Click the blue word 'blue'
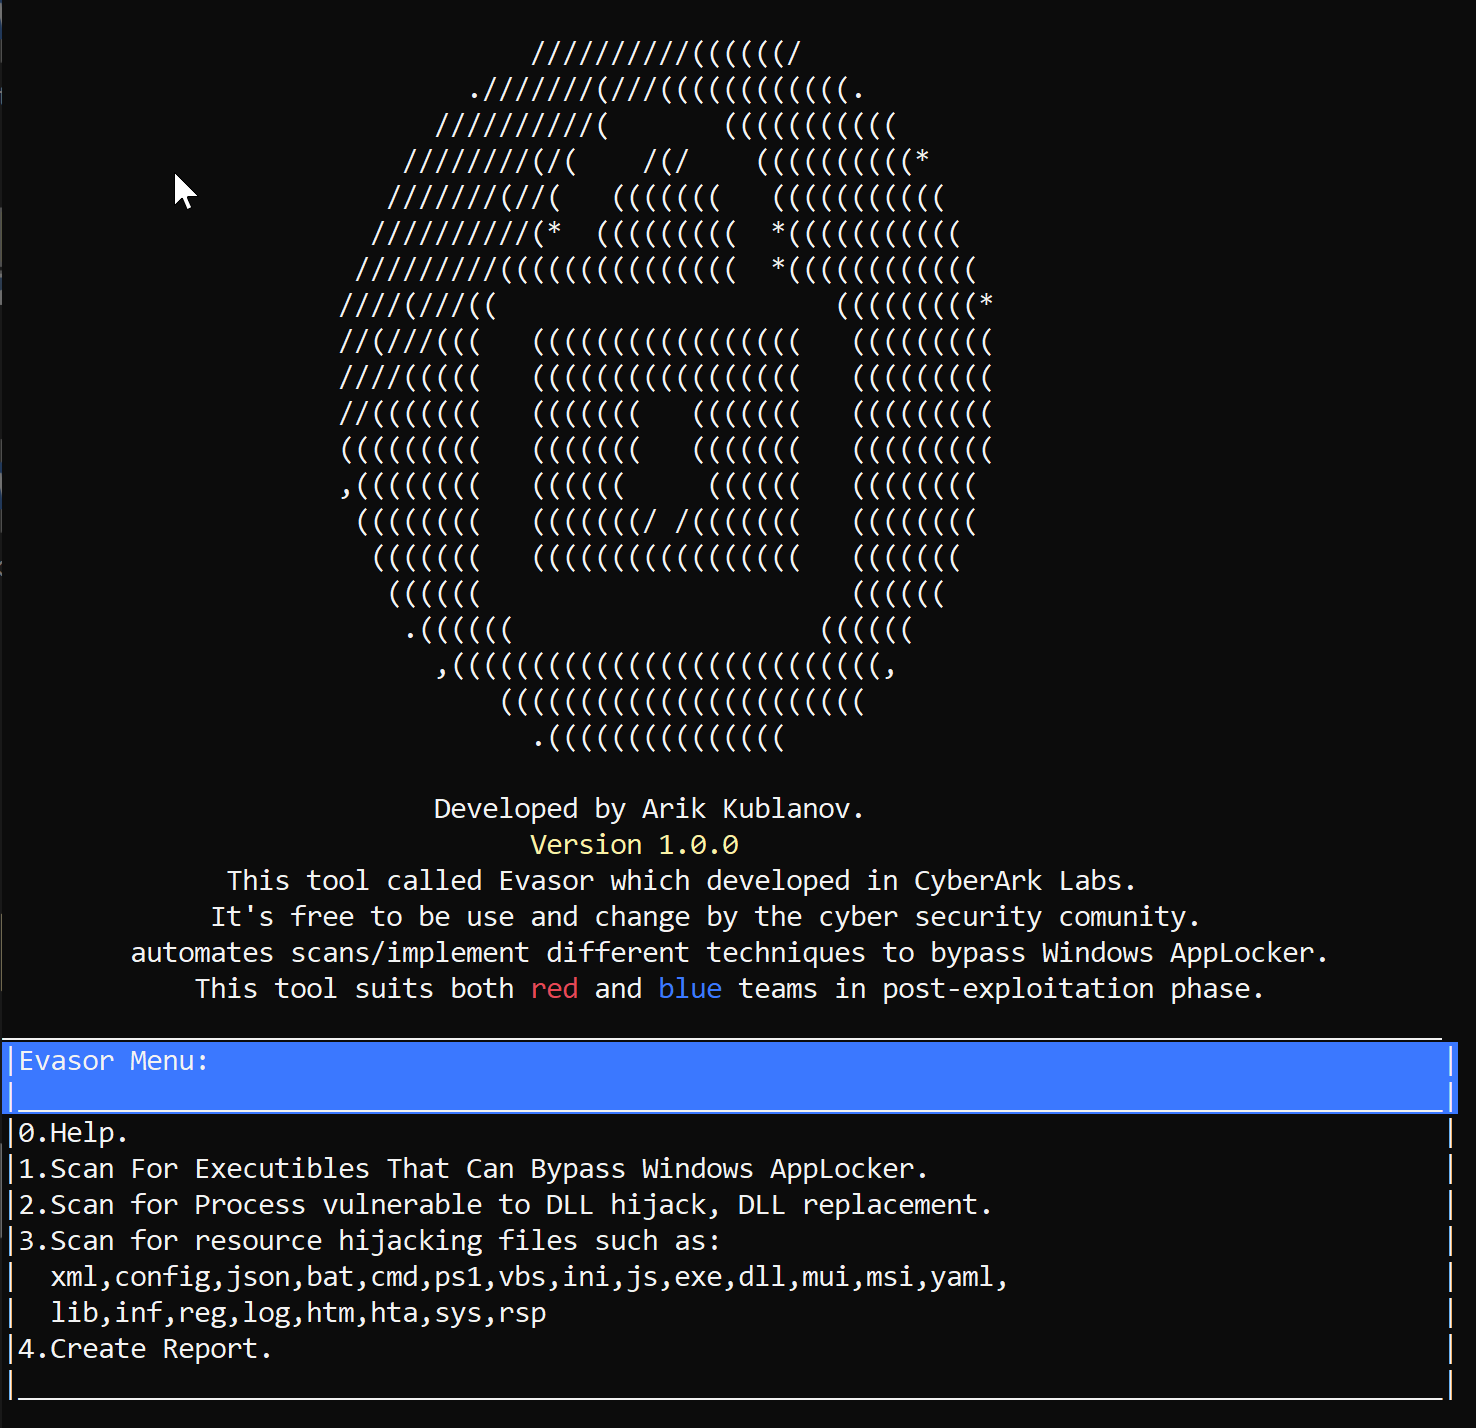Viewport: 1476px width, 1428px height. point(690,989)
